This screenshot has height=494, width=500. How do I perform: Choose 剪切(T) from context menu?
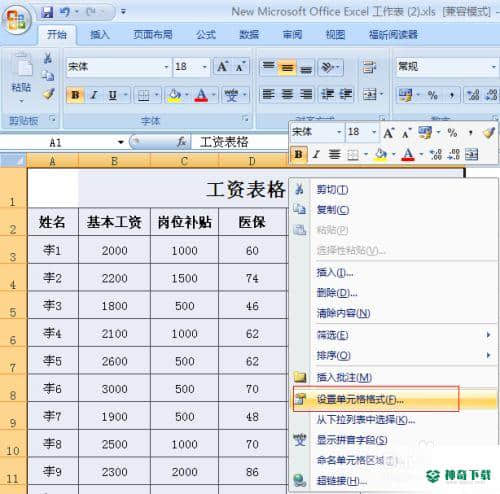(x=393, y=190)
